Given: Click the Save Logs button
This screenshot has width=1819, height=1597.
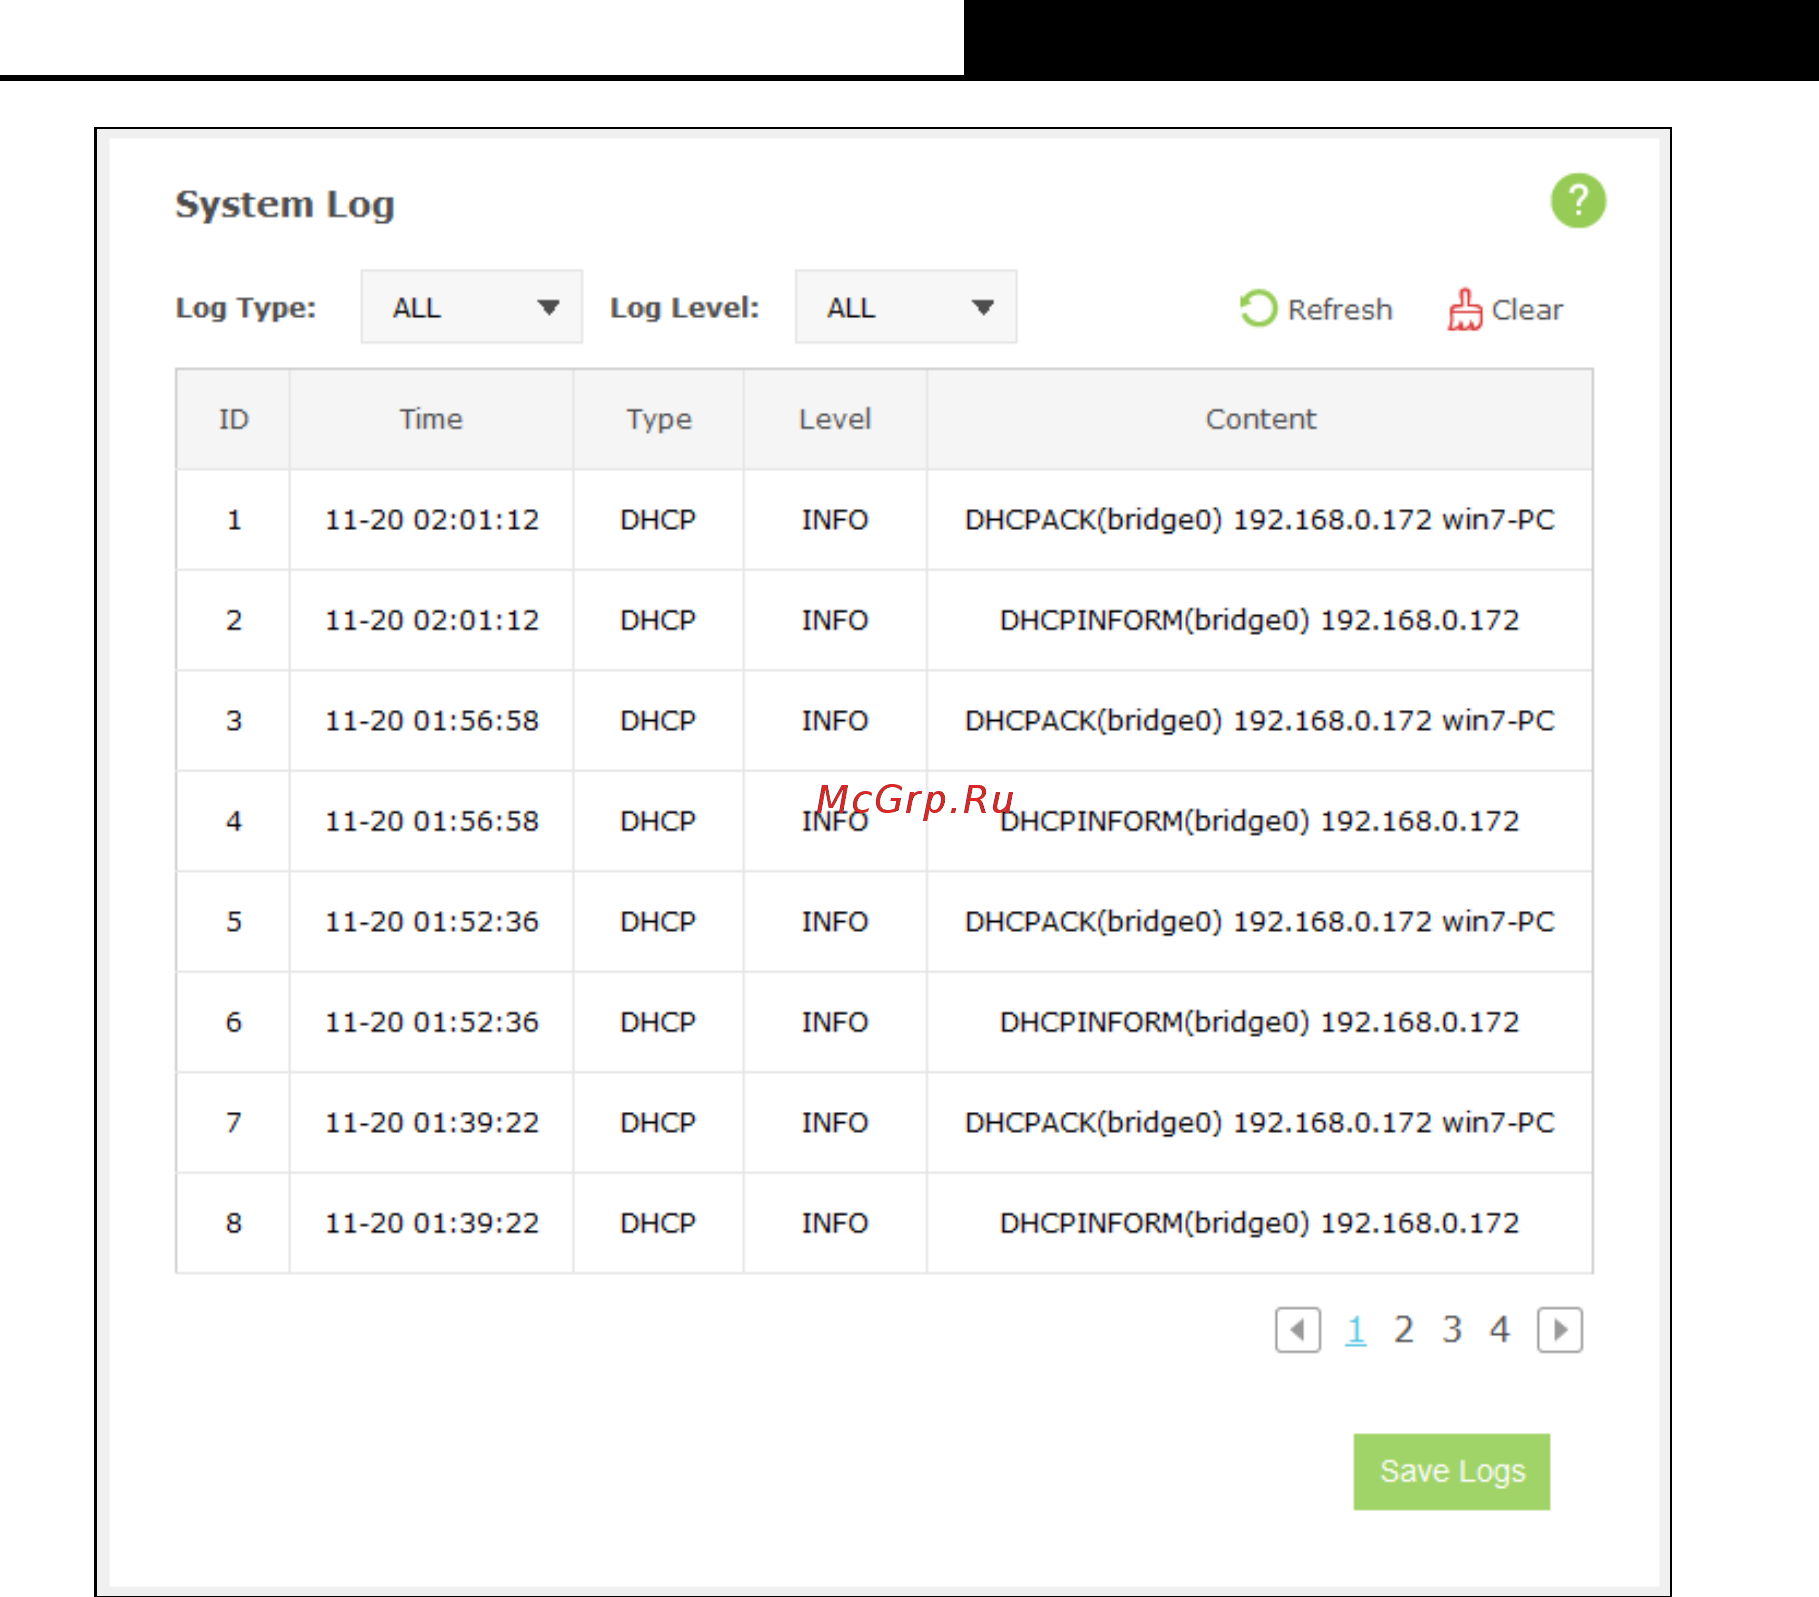Looking at the screenshot, I should 1452,1472.
